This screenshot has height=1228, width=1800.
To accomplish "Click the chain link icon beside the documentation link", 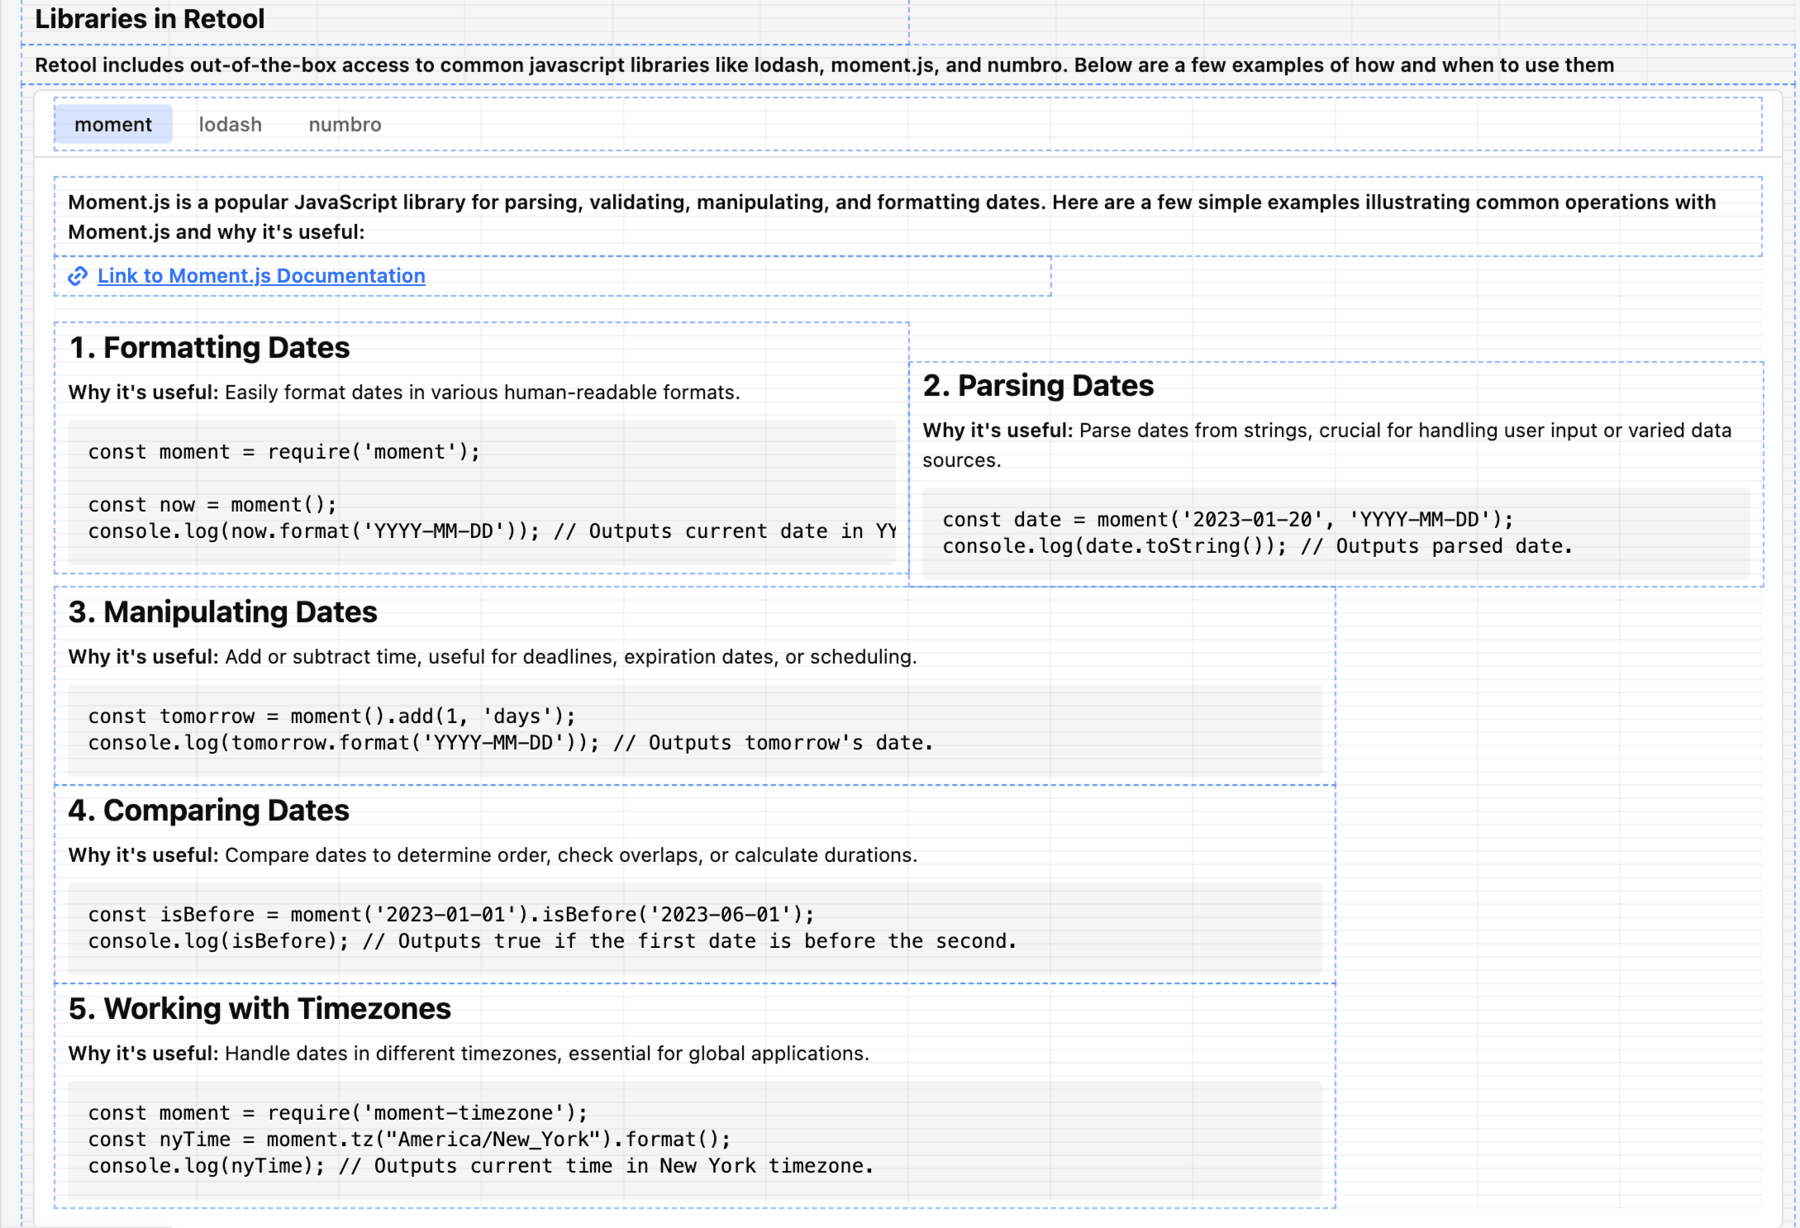I will click(78, 276).
